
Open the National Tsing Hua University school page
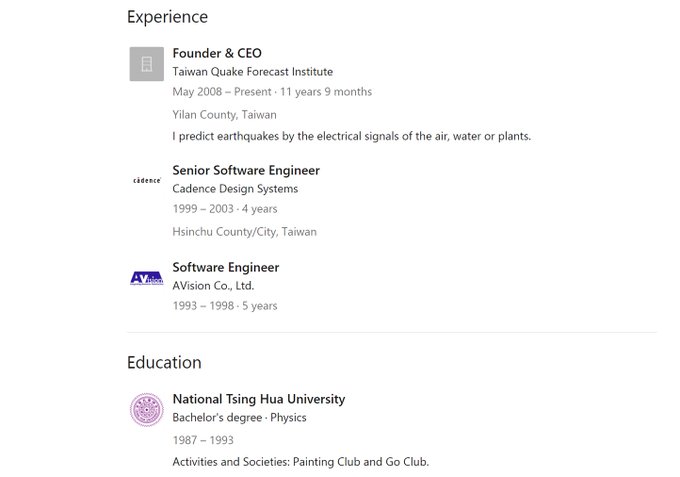point(258,399)
